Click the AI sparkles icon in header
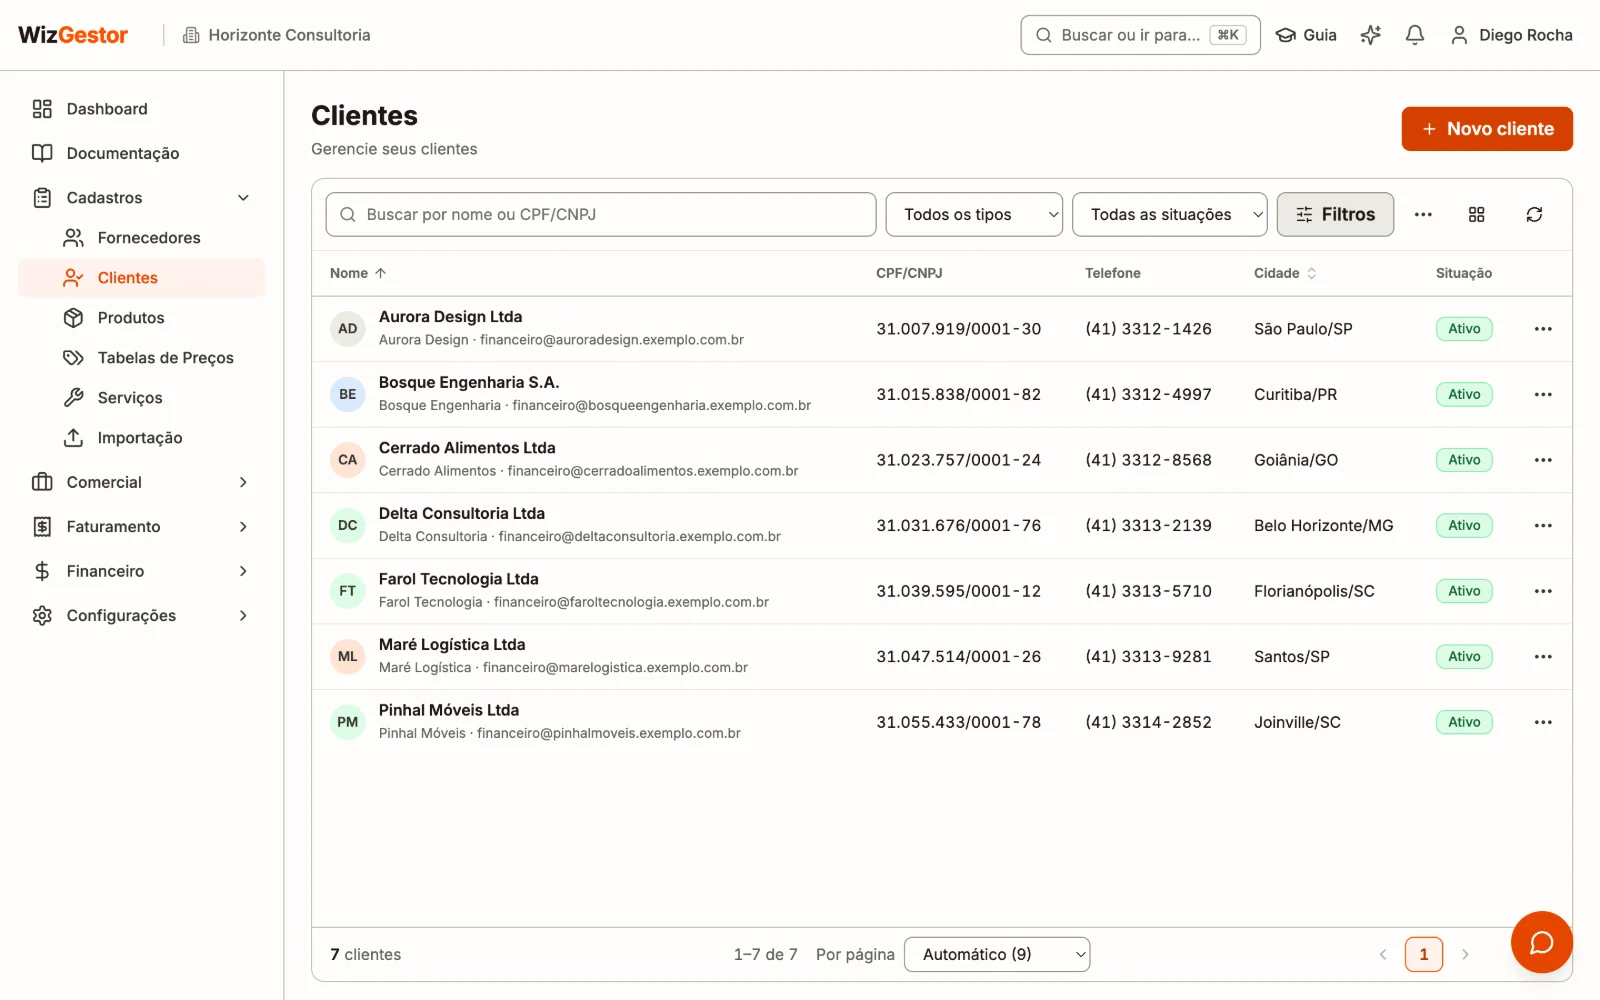1600x1000 pixels. 1370,35
